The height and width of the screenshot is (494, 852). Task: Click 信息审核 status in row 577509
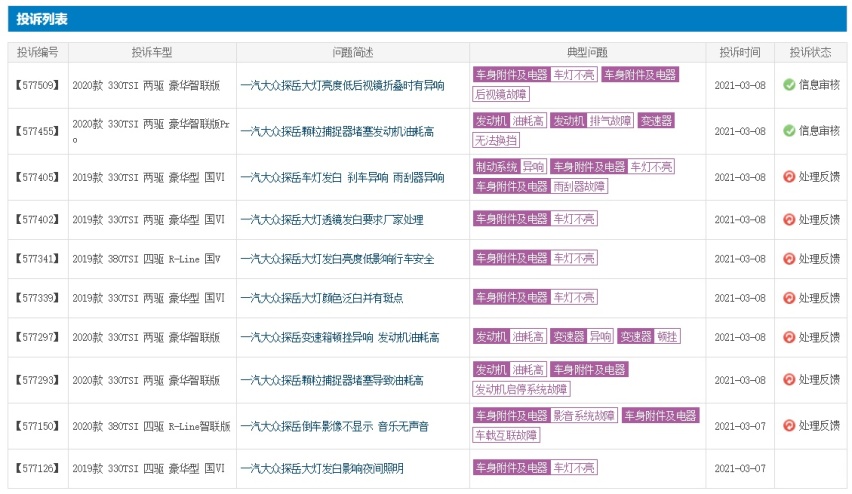click(x=819, y=85)
